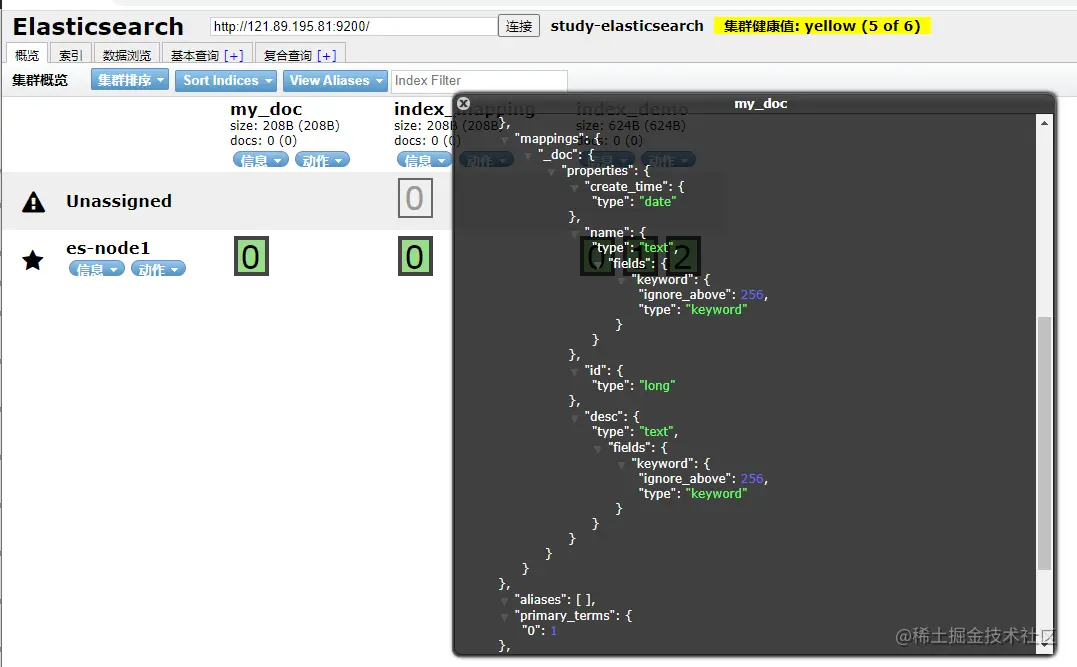Click the cluster health yellow status label
This screenshot has height=667, width=1077.
click(x=822, y=26)
